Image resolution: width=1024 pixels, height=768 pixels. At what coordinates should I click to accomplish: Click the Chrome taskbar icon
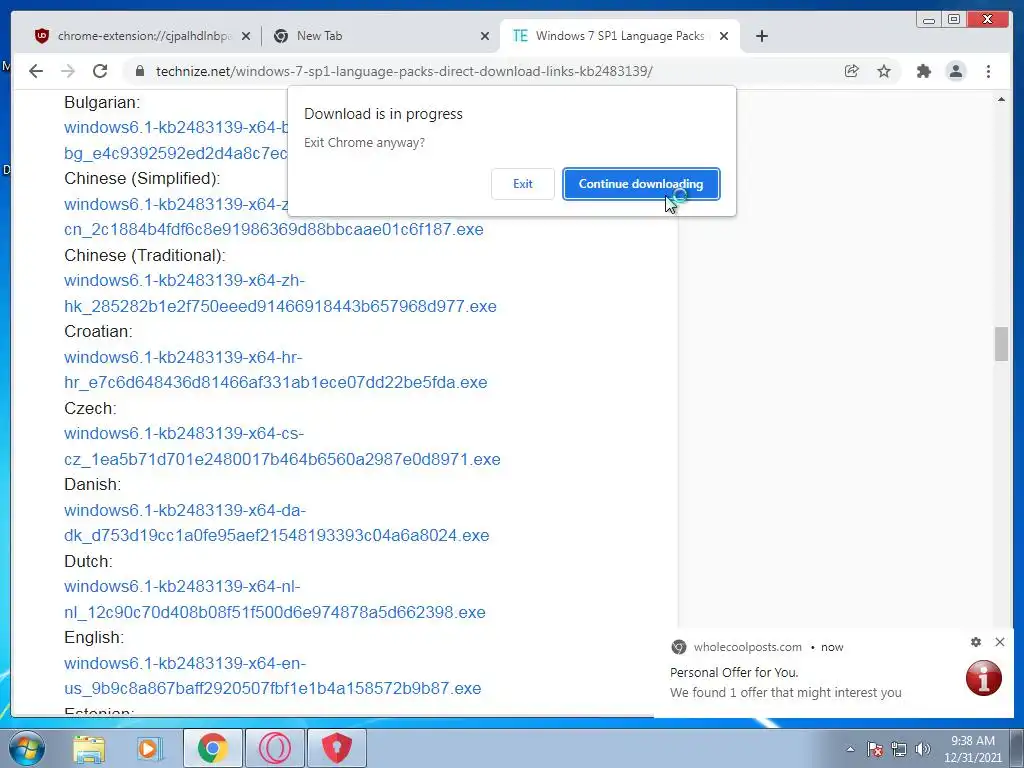click(x=213, y=748)
